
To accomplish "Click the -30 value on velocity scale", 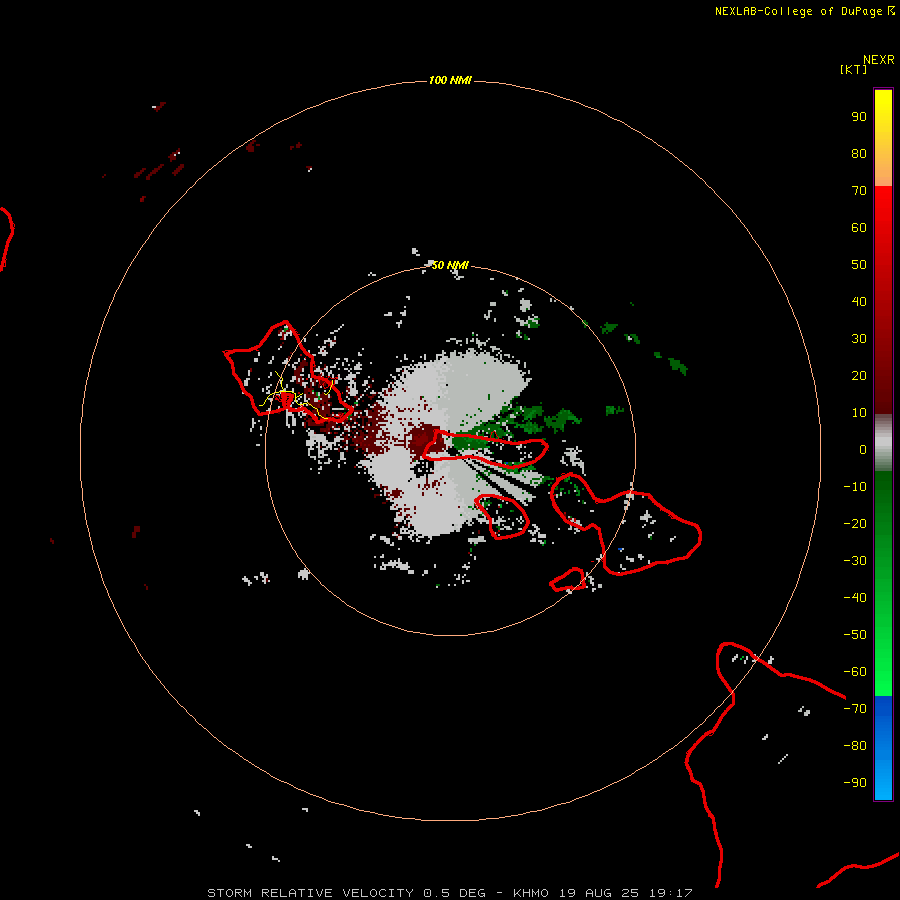I will 855,561.
